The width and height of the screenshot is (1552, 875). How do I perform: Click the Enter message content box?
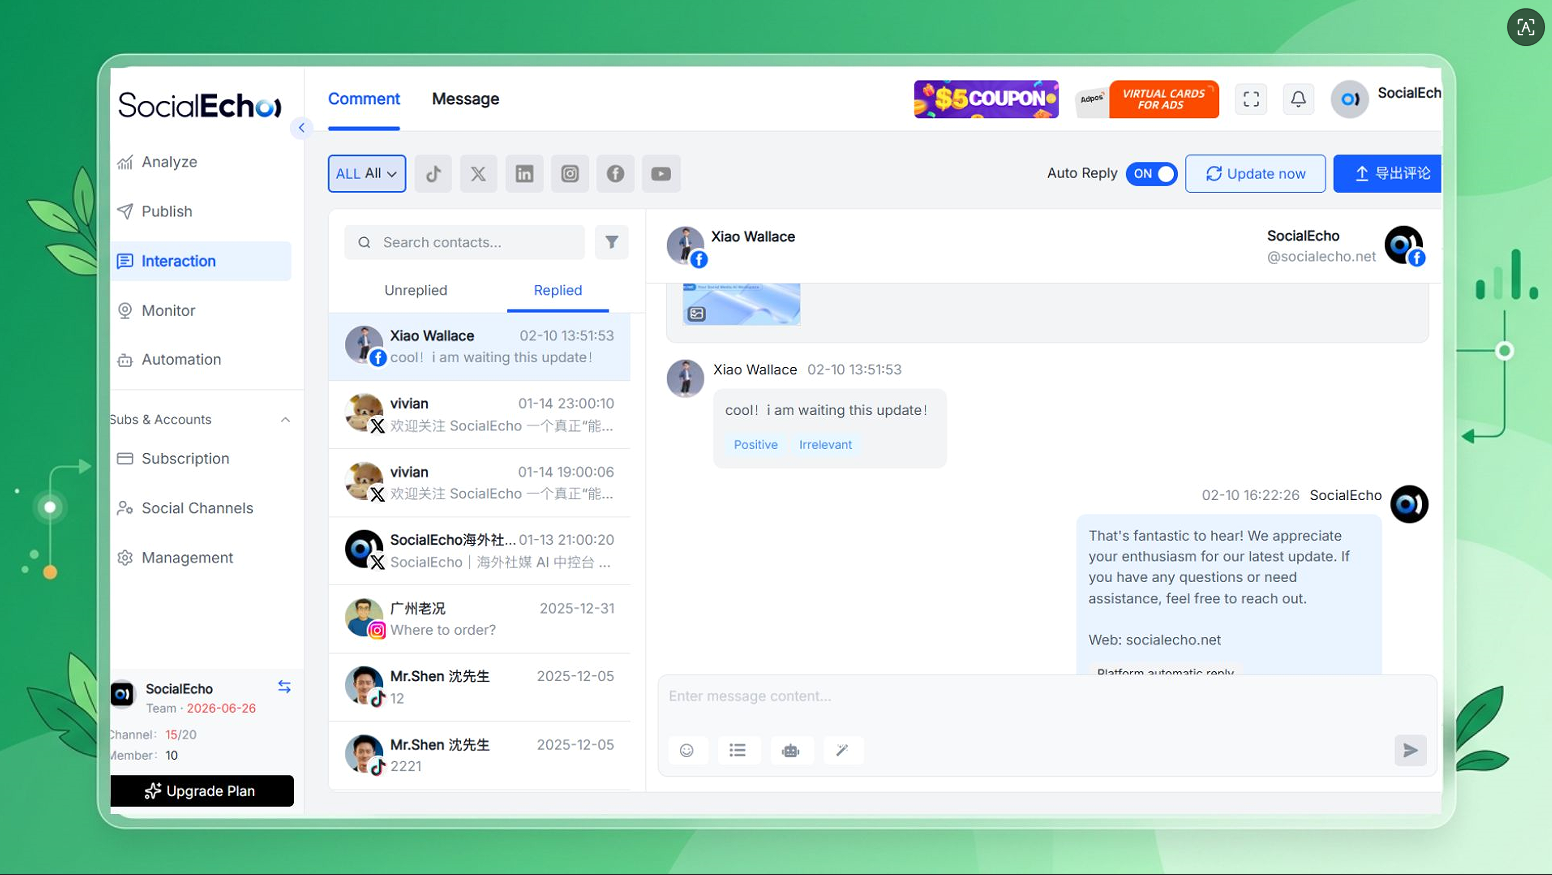pos(1047,697)
